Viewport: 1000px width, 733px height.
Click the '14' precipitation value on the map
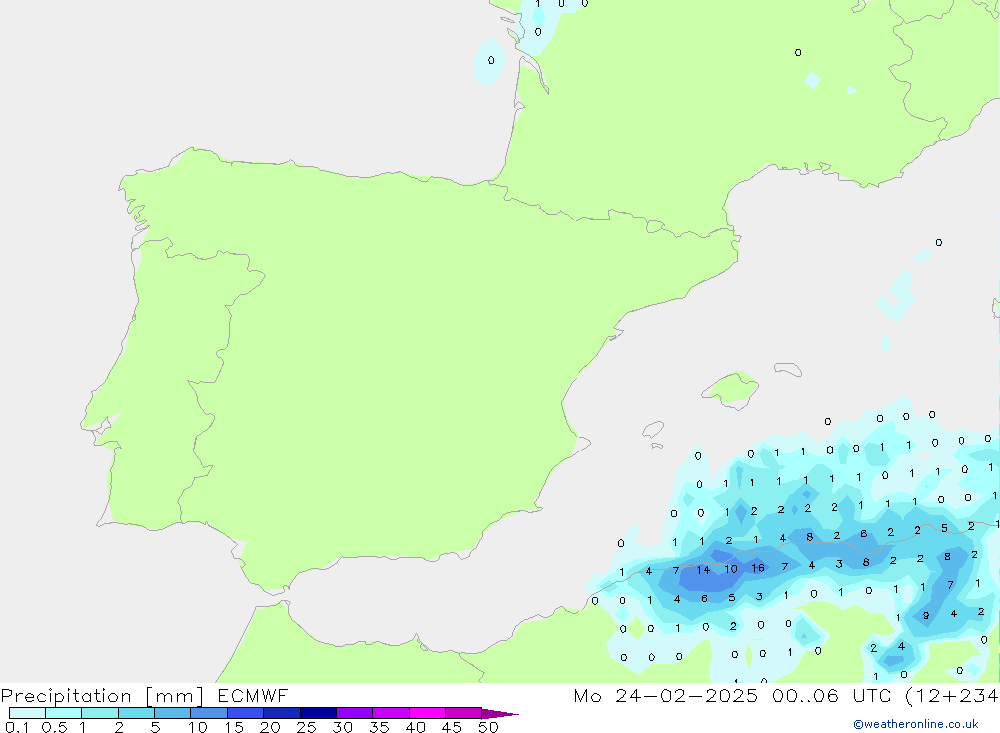pyautogui.click(x=703, y=570)
